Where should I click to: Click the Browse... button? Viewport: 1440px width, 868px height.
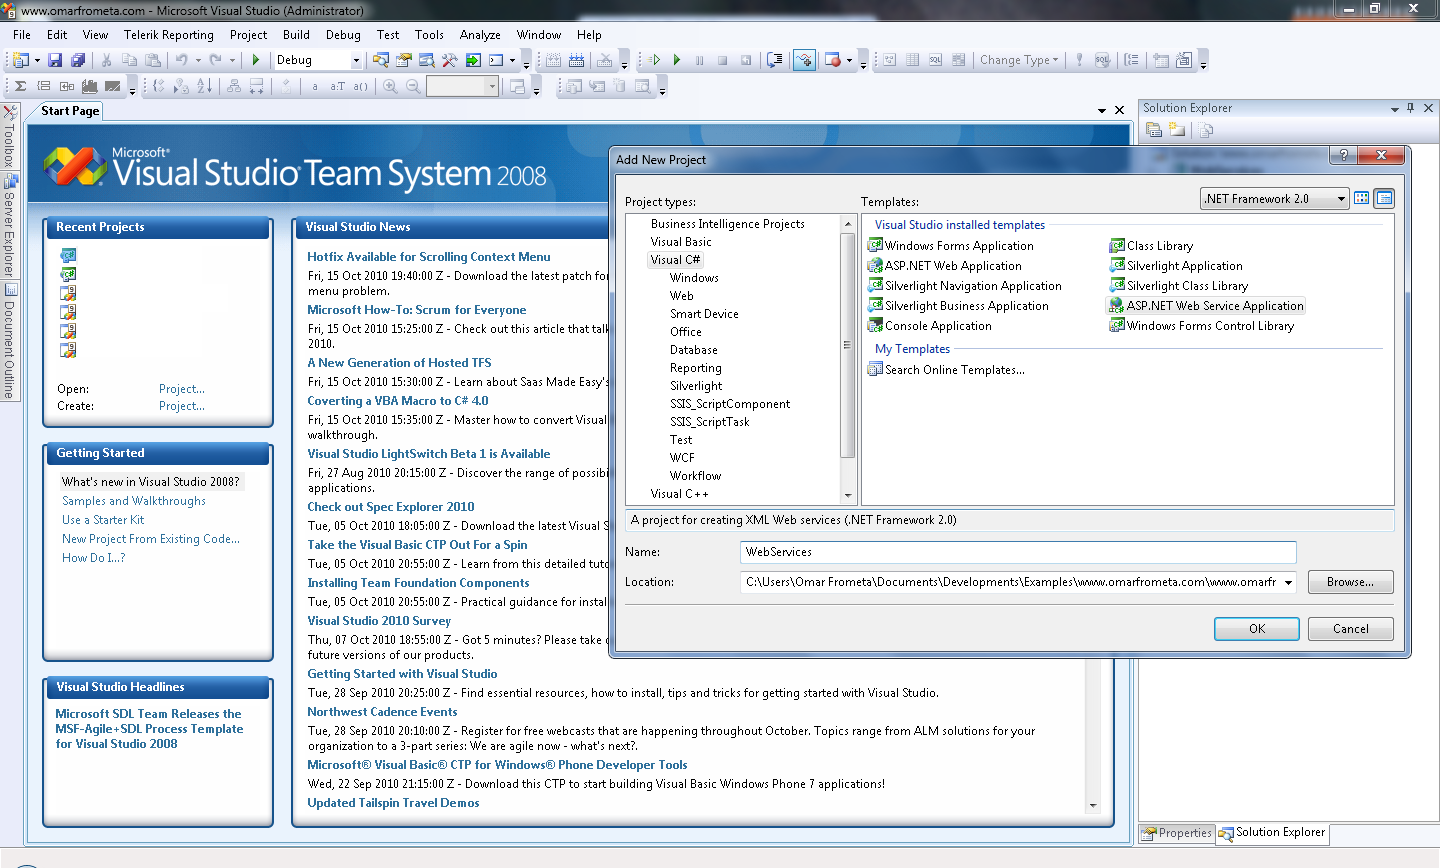[x=1350, y=582]
